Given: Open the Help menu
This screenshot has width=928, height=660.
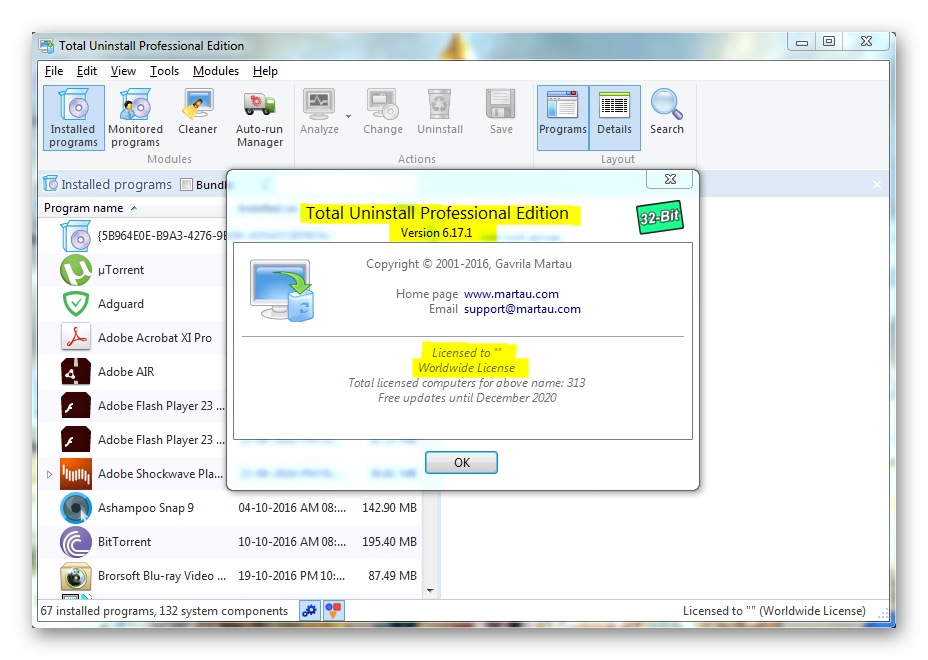Looking at the screenshot, I should [x=265, y=71].
